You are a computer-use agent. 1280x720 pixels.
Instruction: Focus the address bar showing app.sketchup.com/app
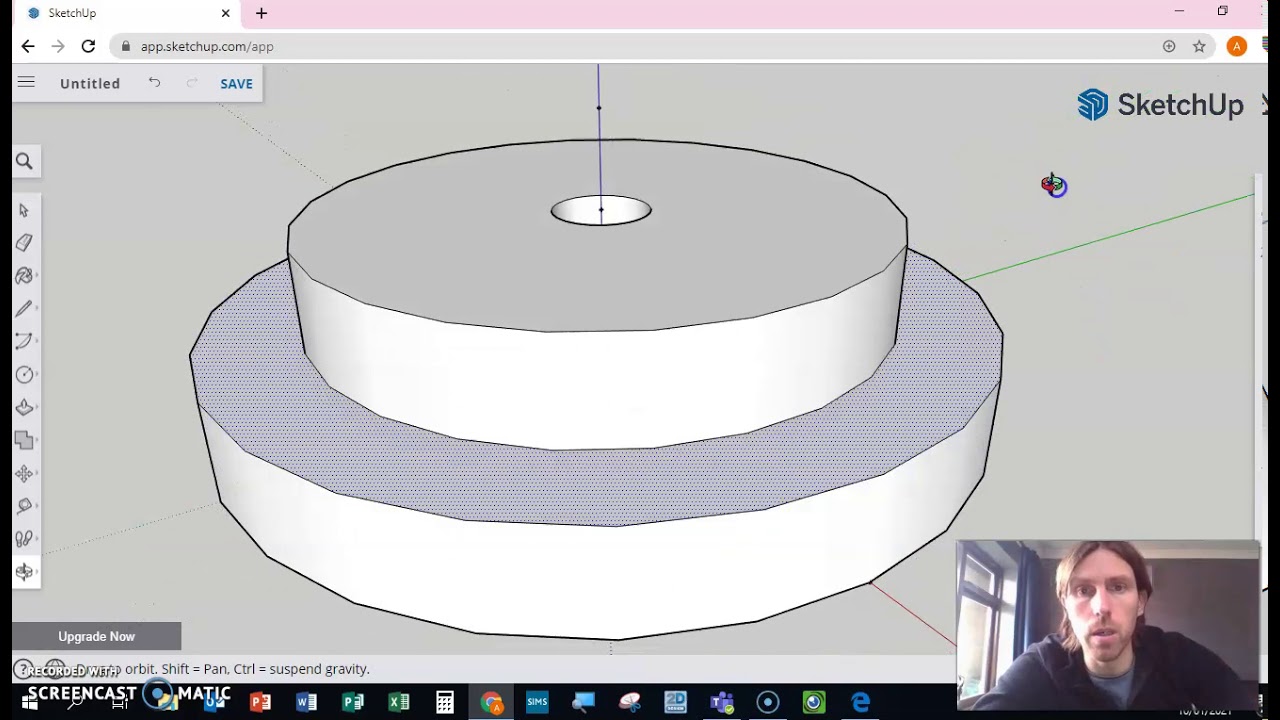coord(640,46)
